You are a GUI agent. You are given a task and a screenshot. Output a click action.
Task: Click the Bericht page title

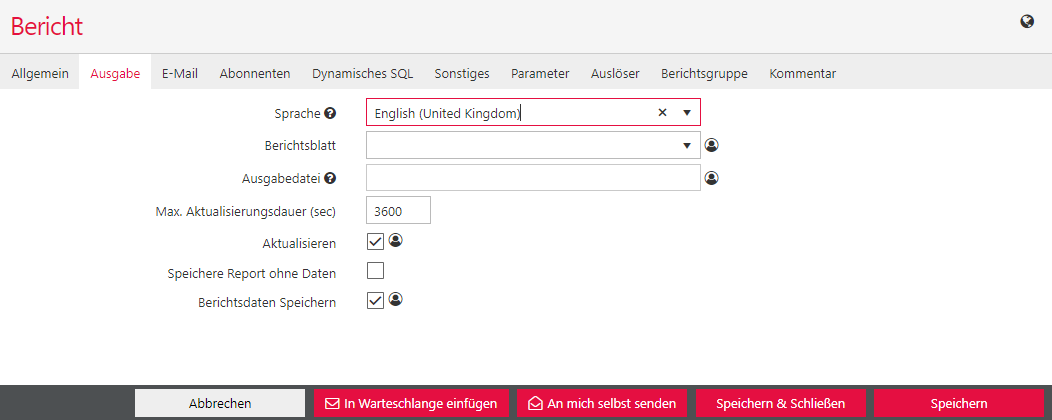[x=47, y=26]
